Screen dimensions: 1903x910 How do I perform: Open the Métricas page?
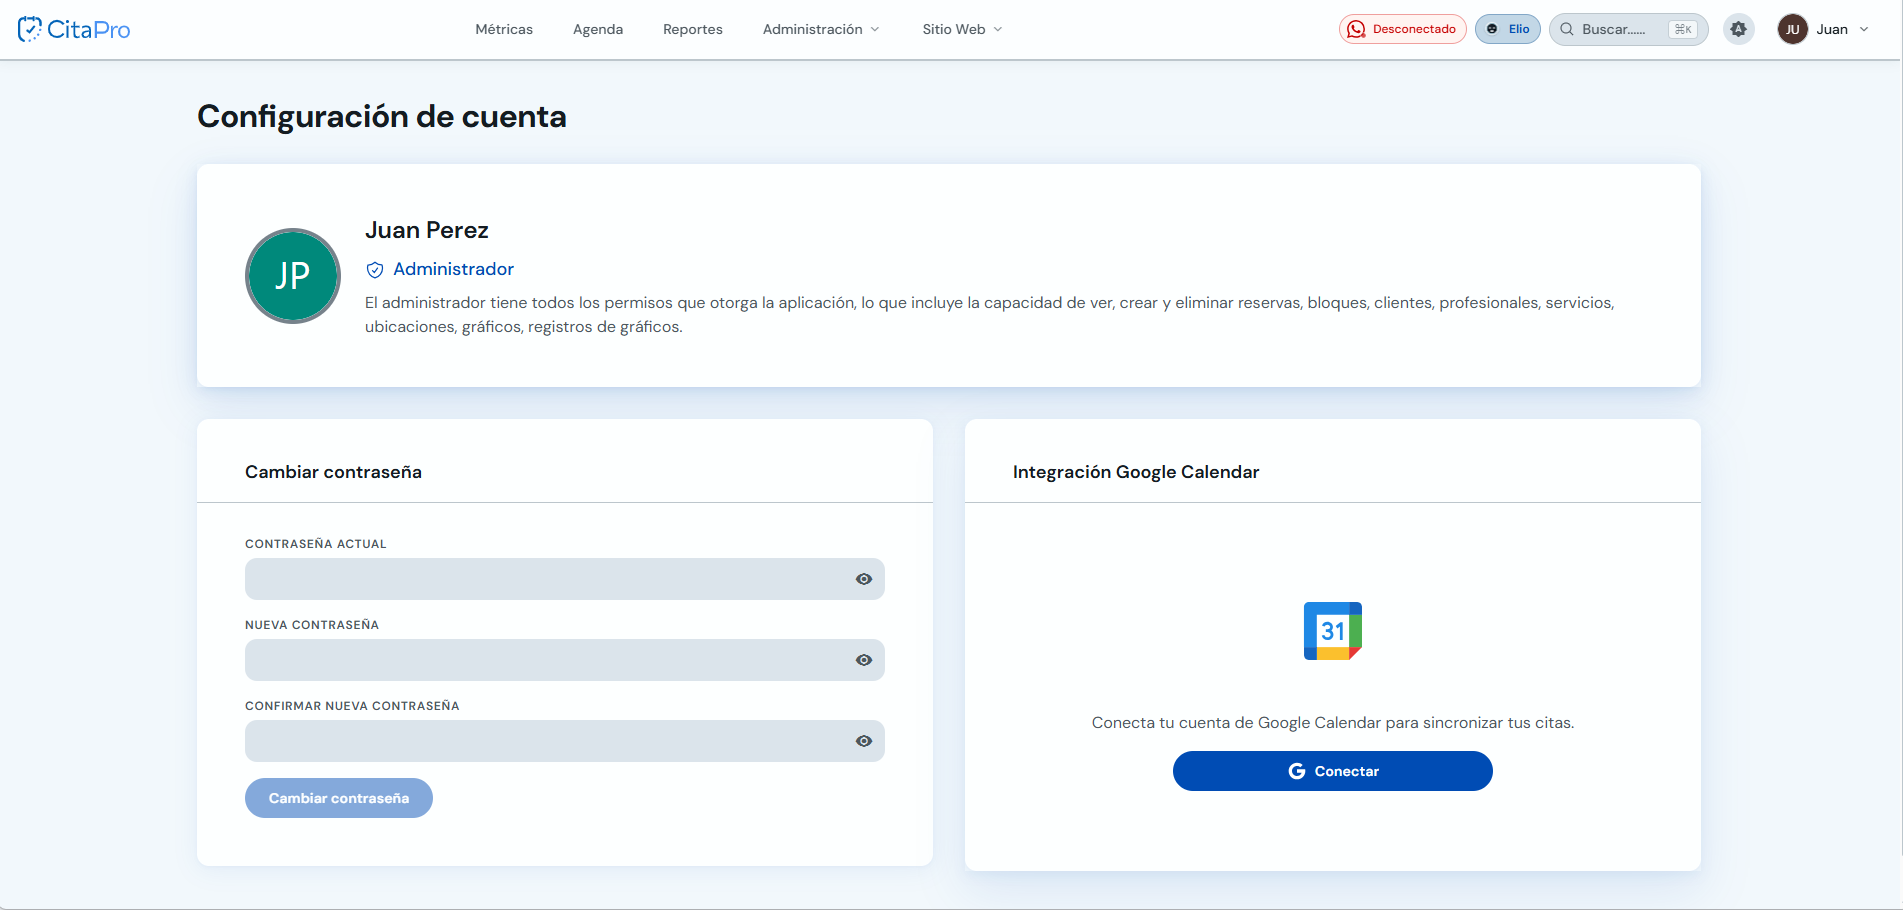504,29
